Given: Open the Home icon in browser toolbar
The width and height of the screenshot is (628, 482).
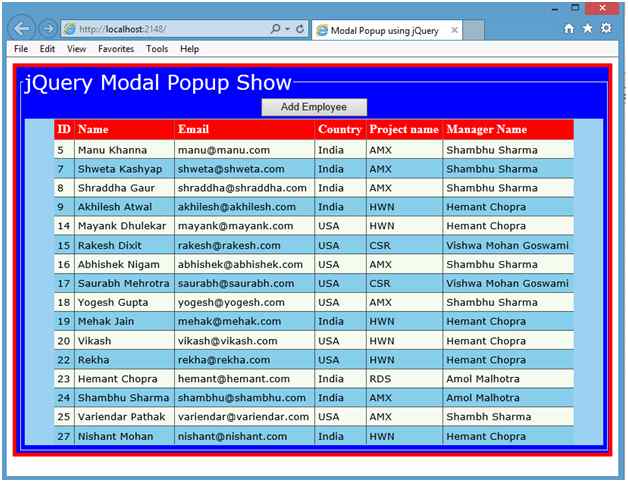Looking at the screenshot, I should 569,28.
